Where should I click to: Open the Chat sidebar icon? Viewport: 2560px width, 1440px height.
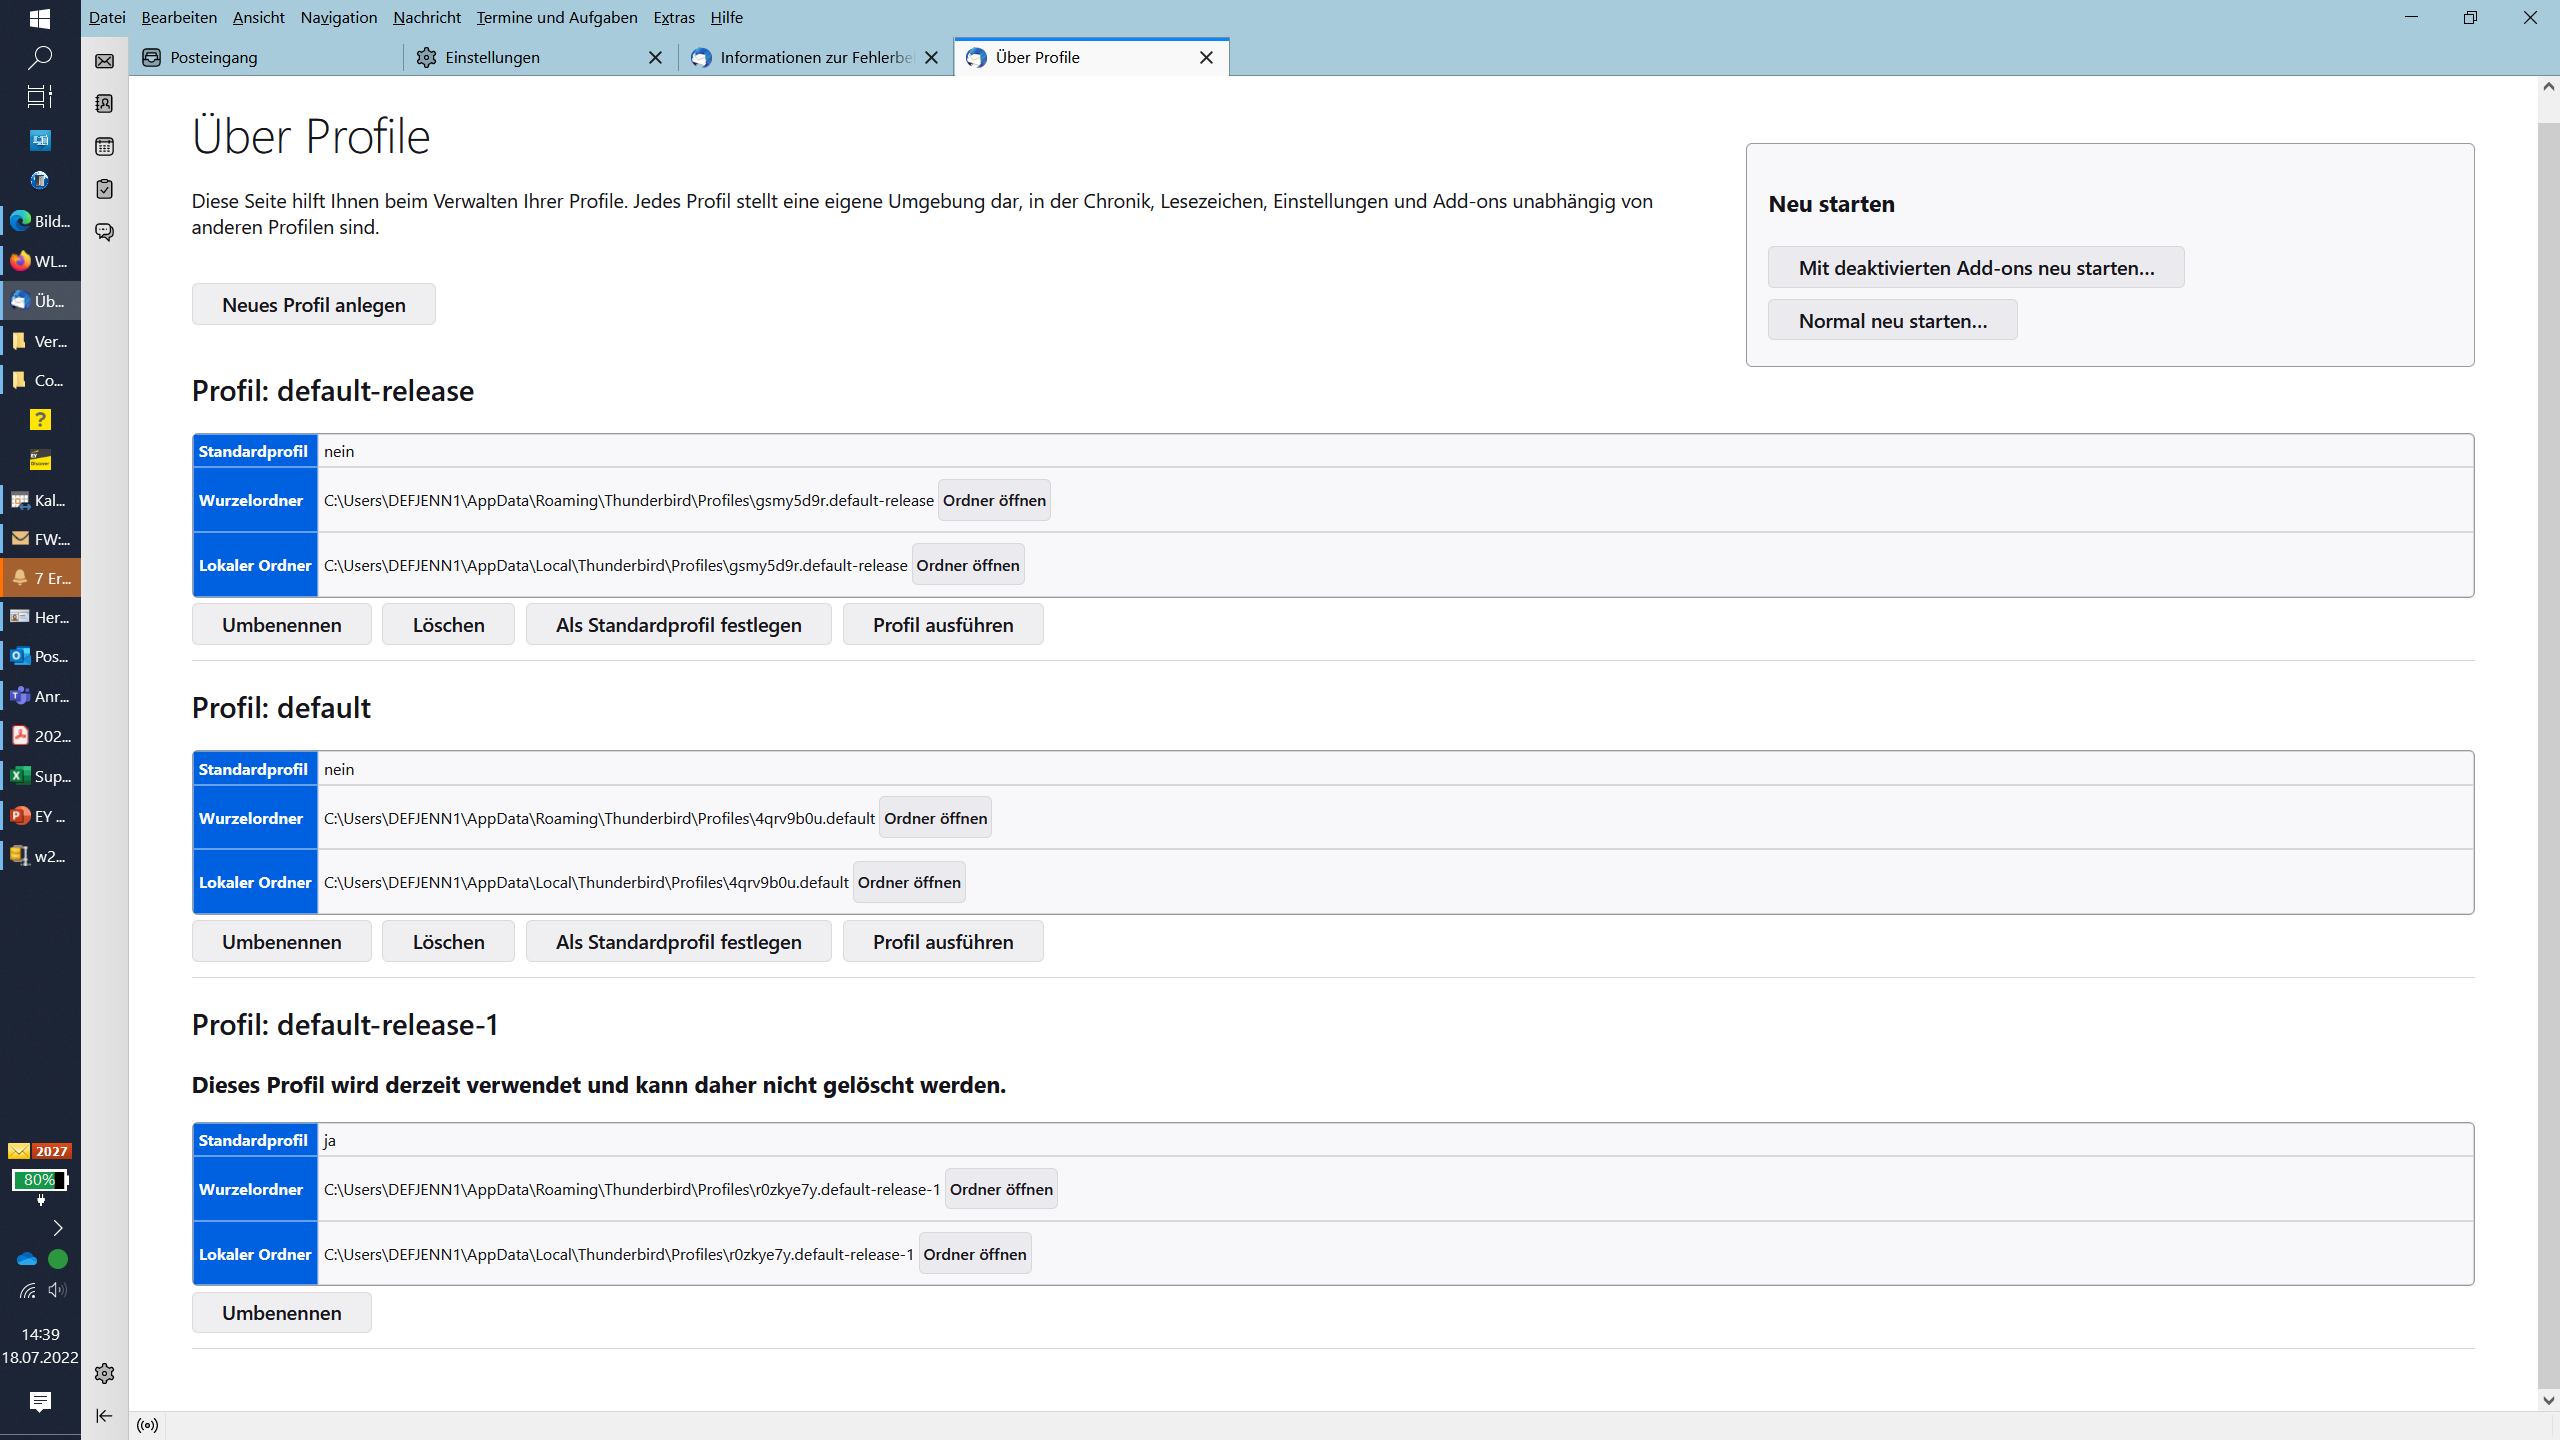(x=104, y=232)
